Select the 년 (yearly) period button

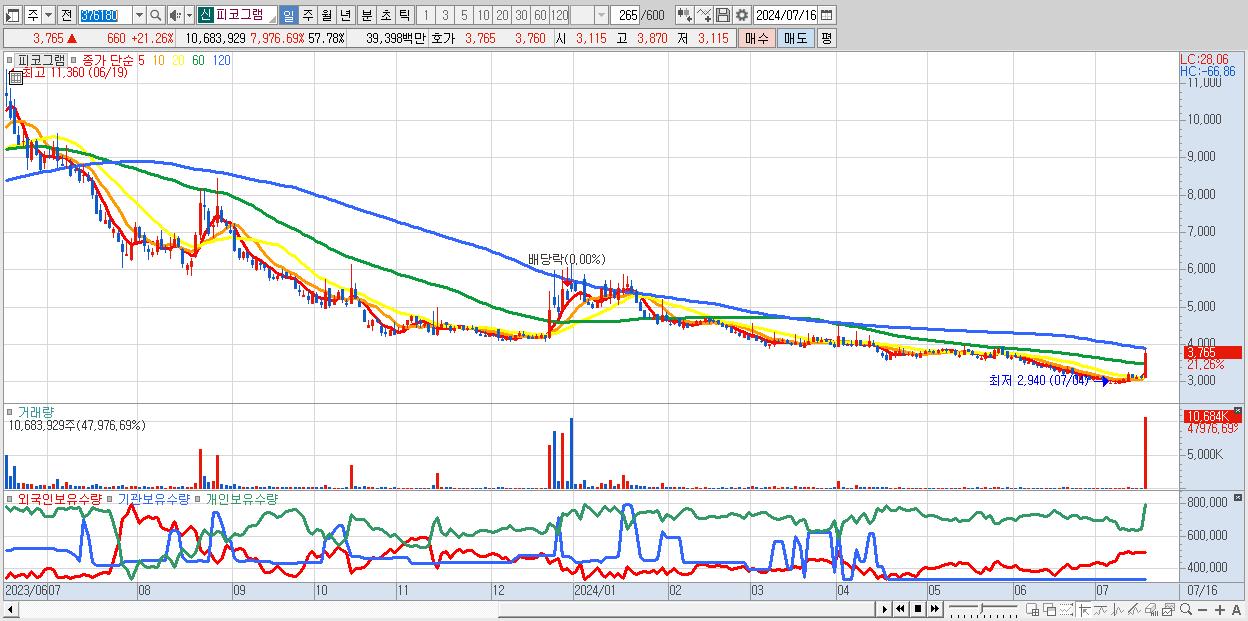[345, 15]
